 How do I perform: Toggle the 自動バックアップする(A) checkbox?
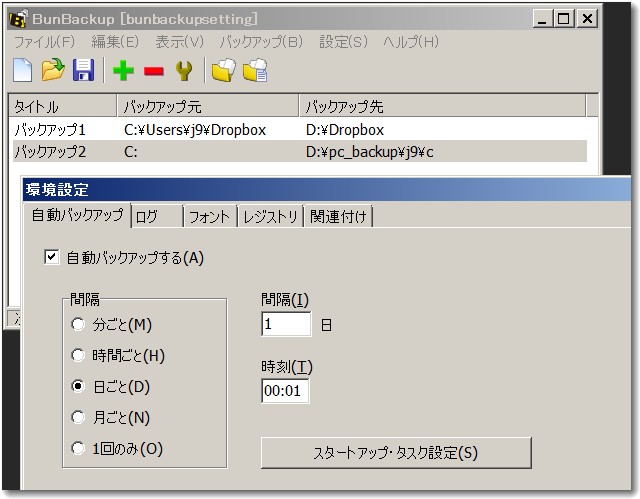click(52, 258)
